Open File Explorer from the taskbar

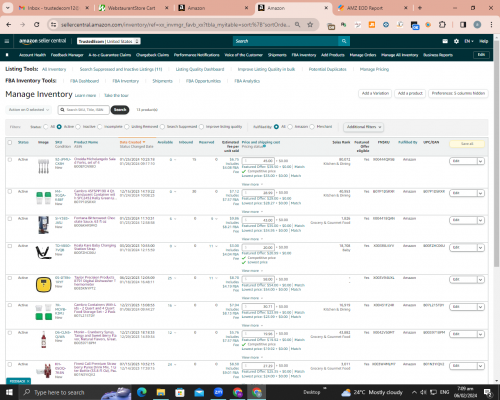tap(161, 392)
